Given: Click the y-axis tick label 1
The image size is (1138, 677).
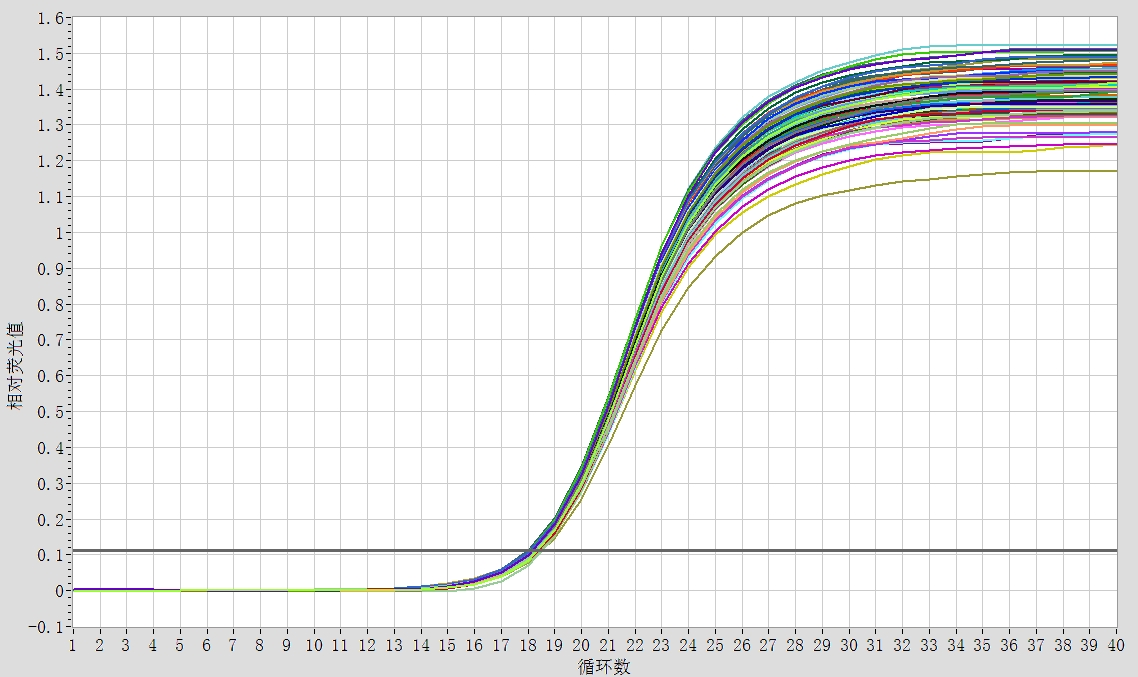Looking at the screenshot, I should coord(58,233).
